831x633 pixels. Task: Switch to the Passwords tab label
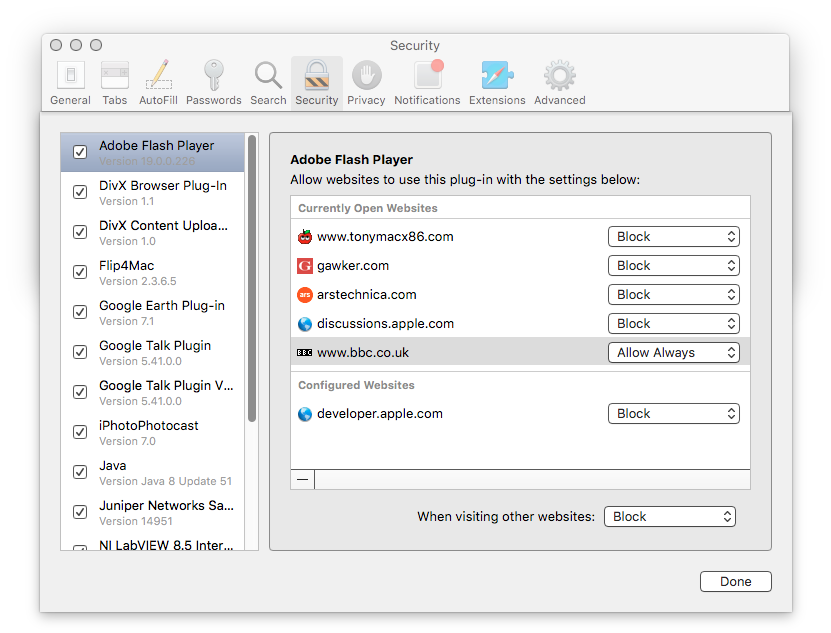click(214, 100)
